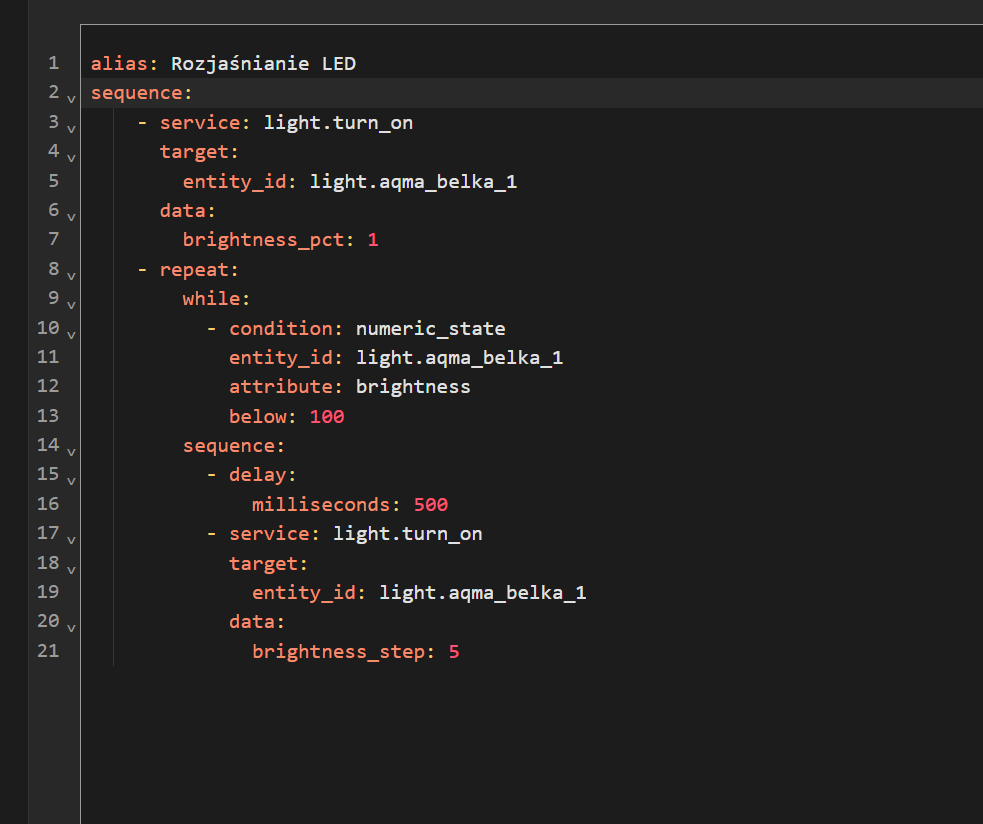Collapse the delay block fold arrow

(x=71, y=479)
